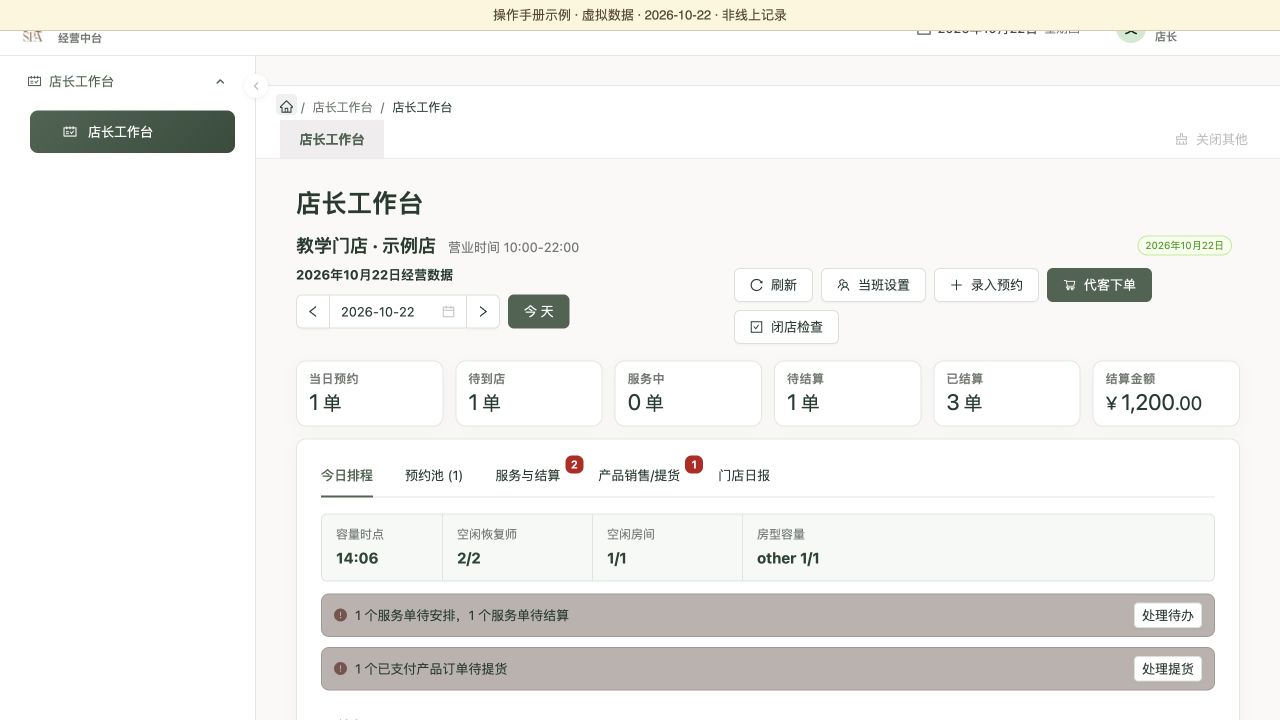Open 当班设置 shift settings
The image size is (1280, 720).
(873, 285)
